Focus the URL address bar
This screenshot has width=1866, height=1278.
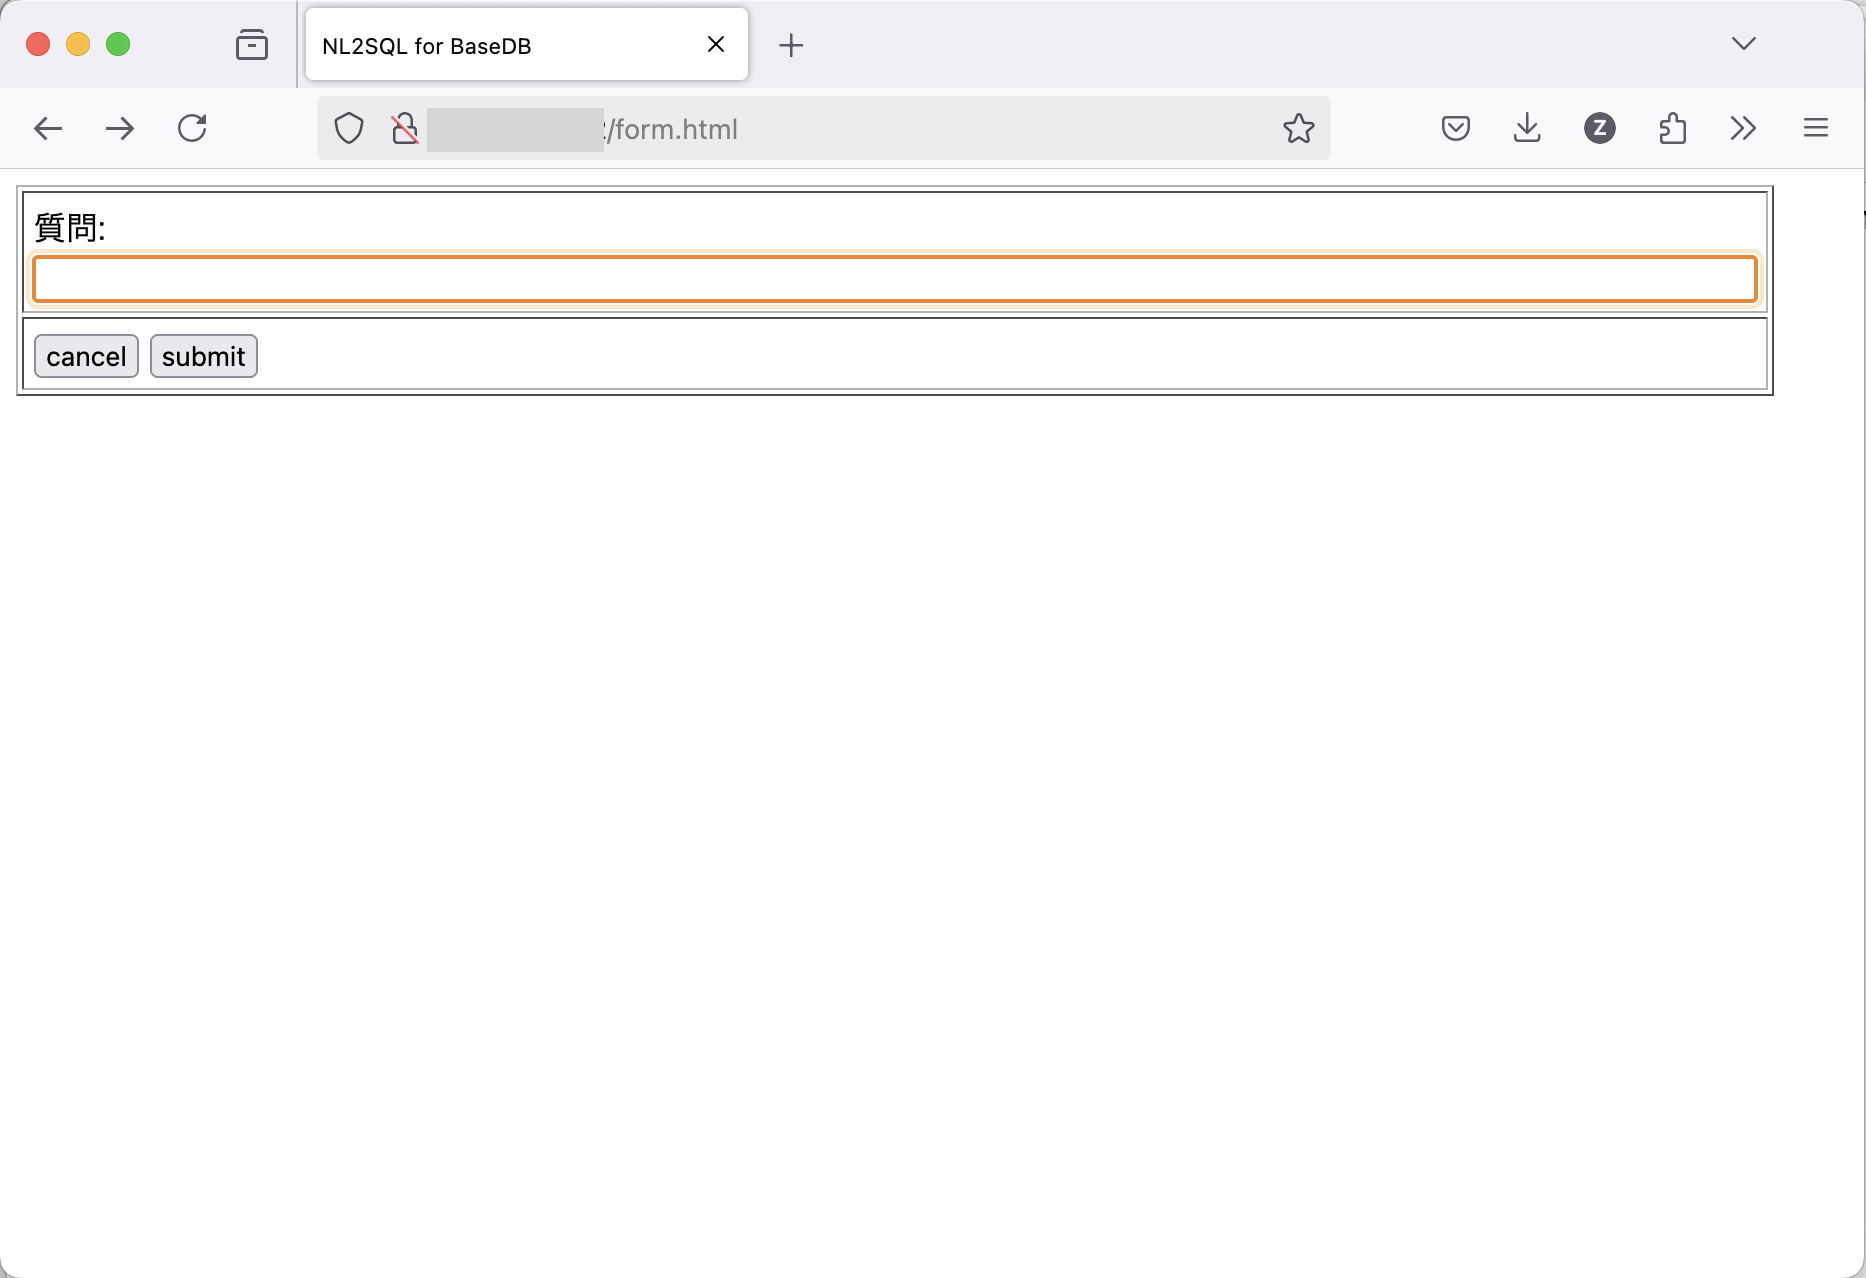coord(824,128)
